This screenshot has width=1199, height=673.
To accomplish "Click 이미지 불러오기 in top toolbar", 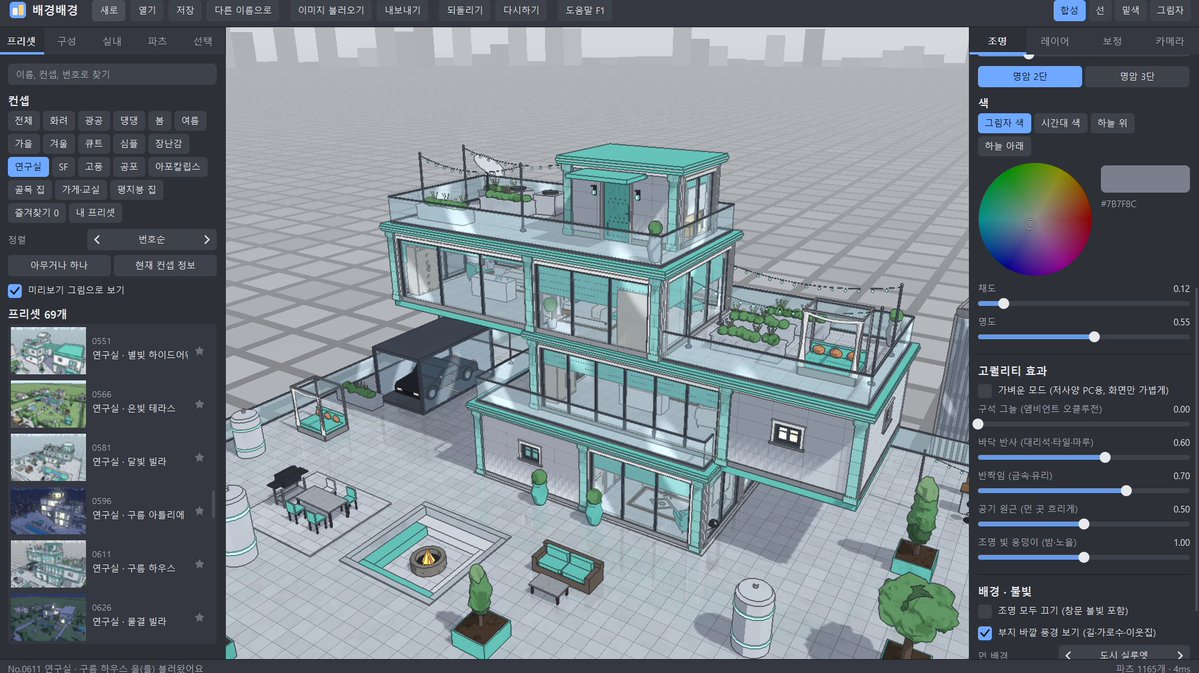I will (x=331, y=11).
